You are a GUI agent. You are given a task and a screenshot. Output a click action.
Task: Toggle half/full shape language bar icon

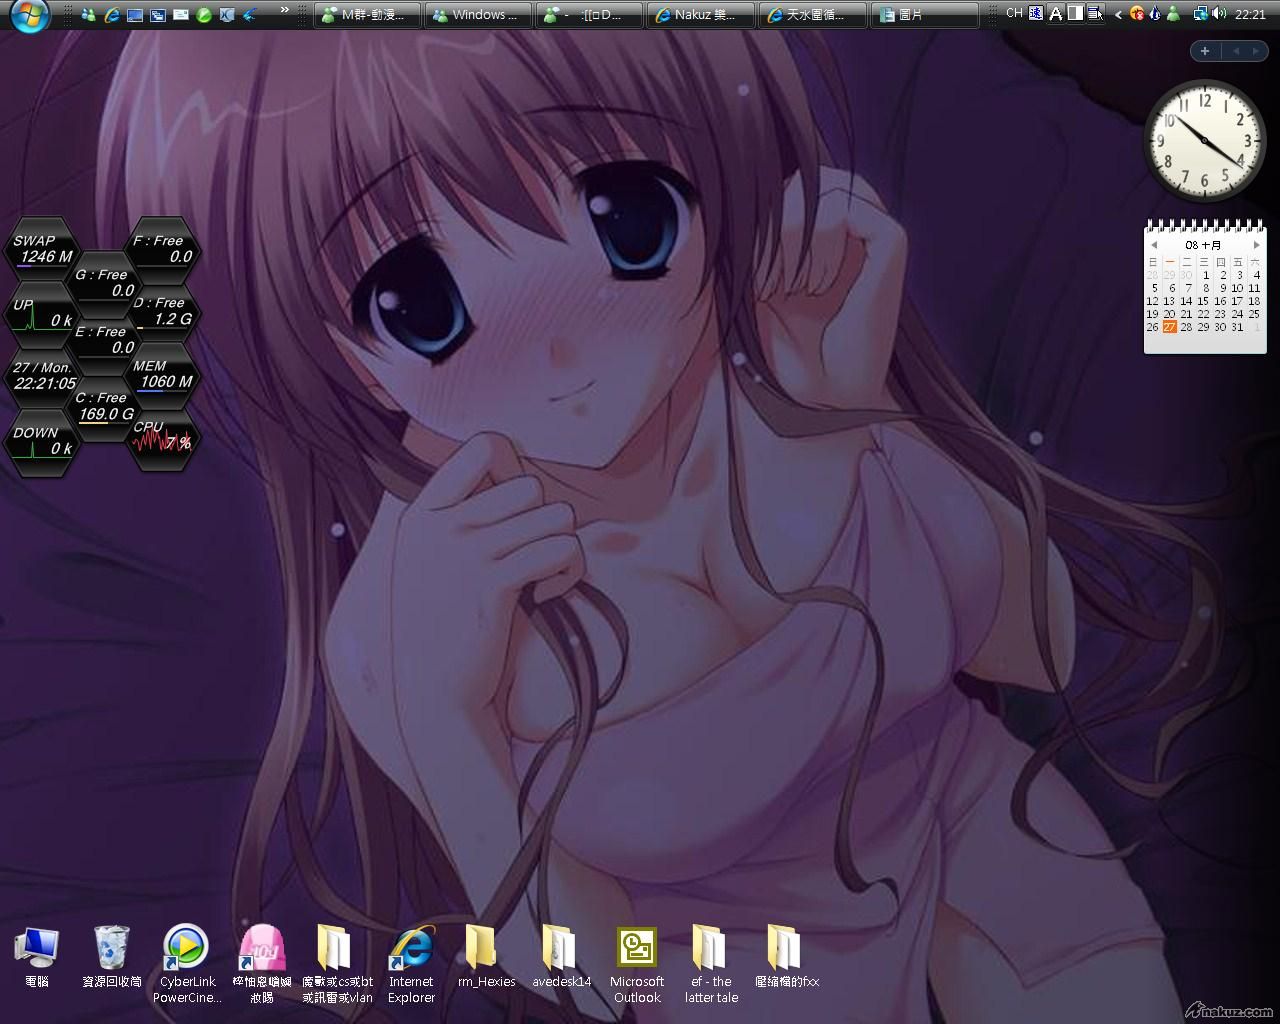[1075, 14]
